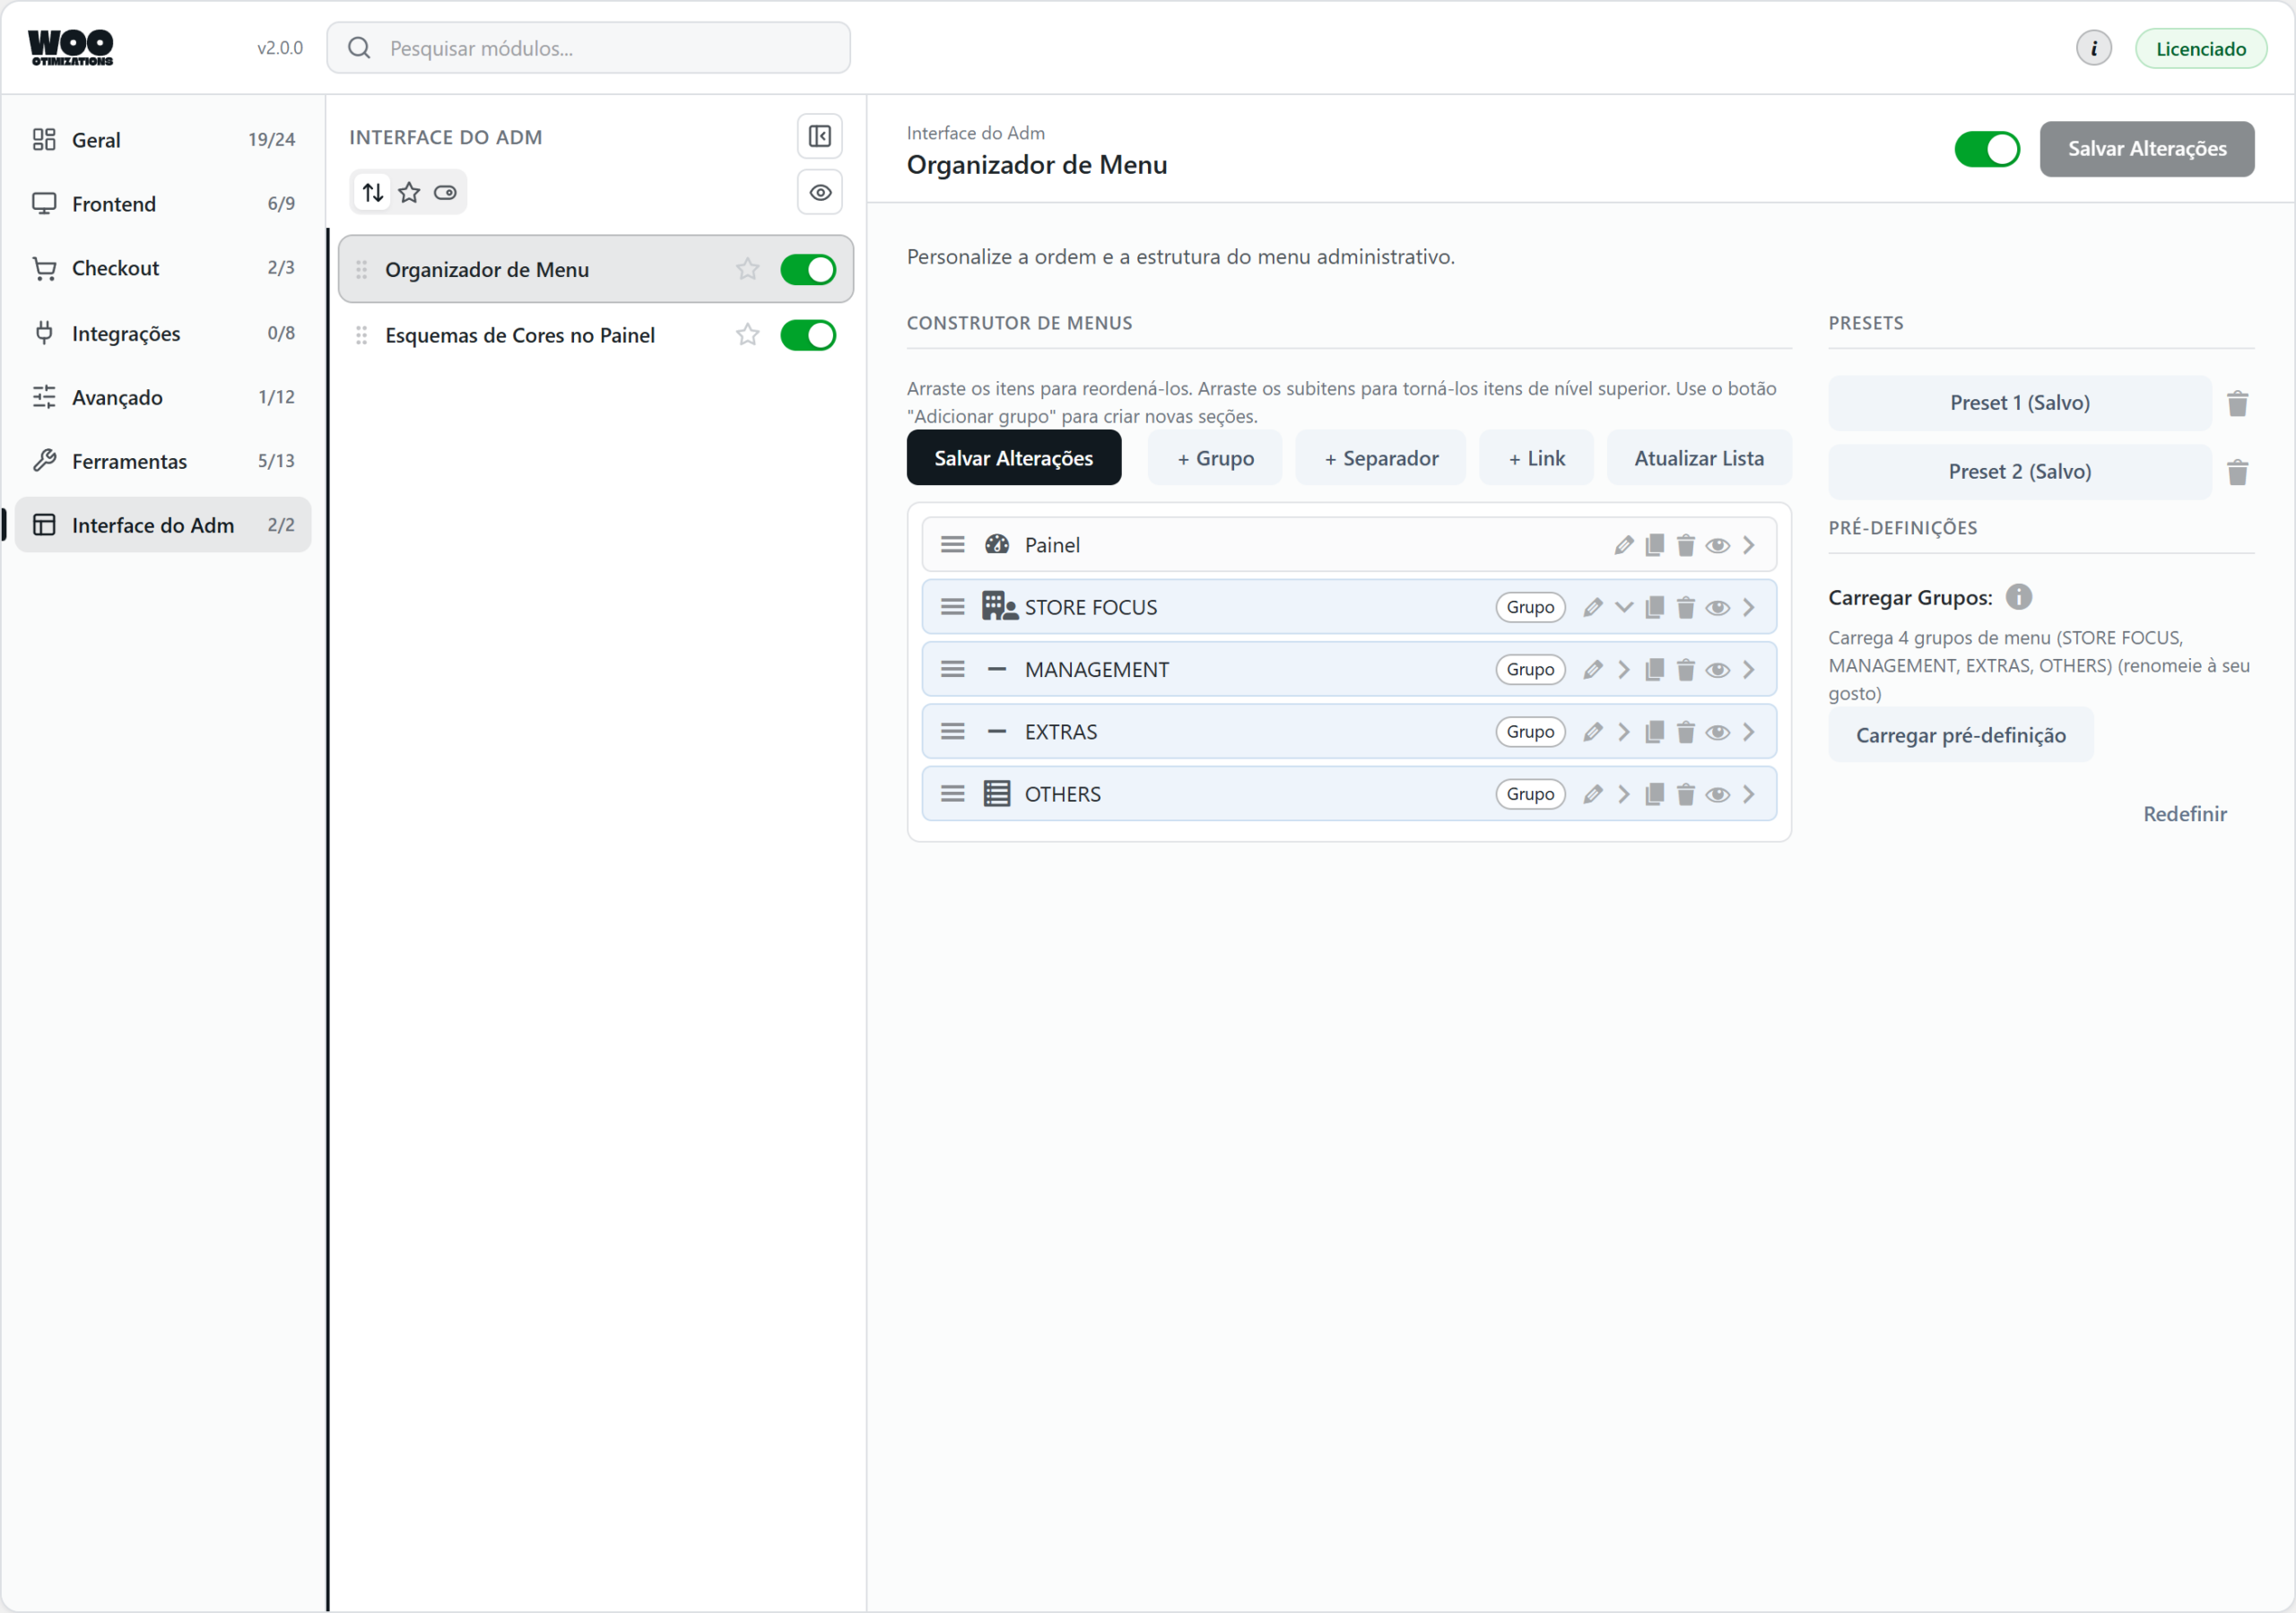Toggle the Organizador de Menu module switch
The width and height of the screenshot is (2296, 1613).
pos(807,269)
